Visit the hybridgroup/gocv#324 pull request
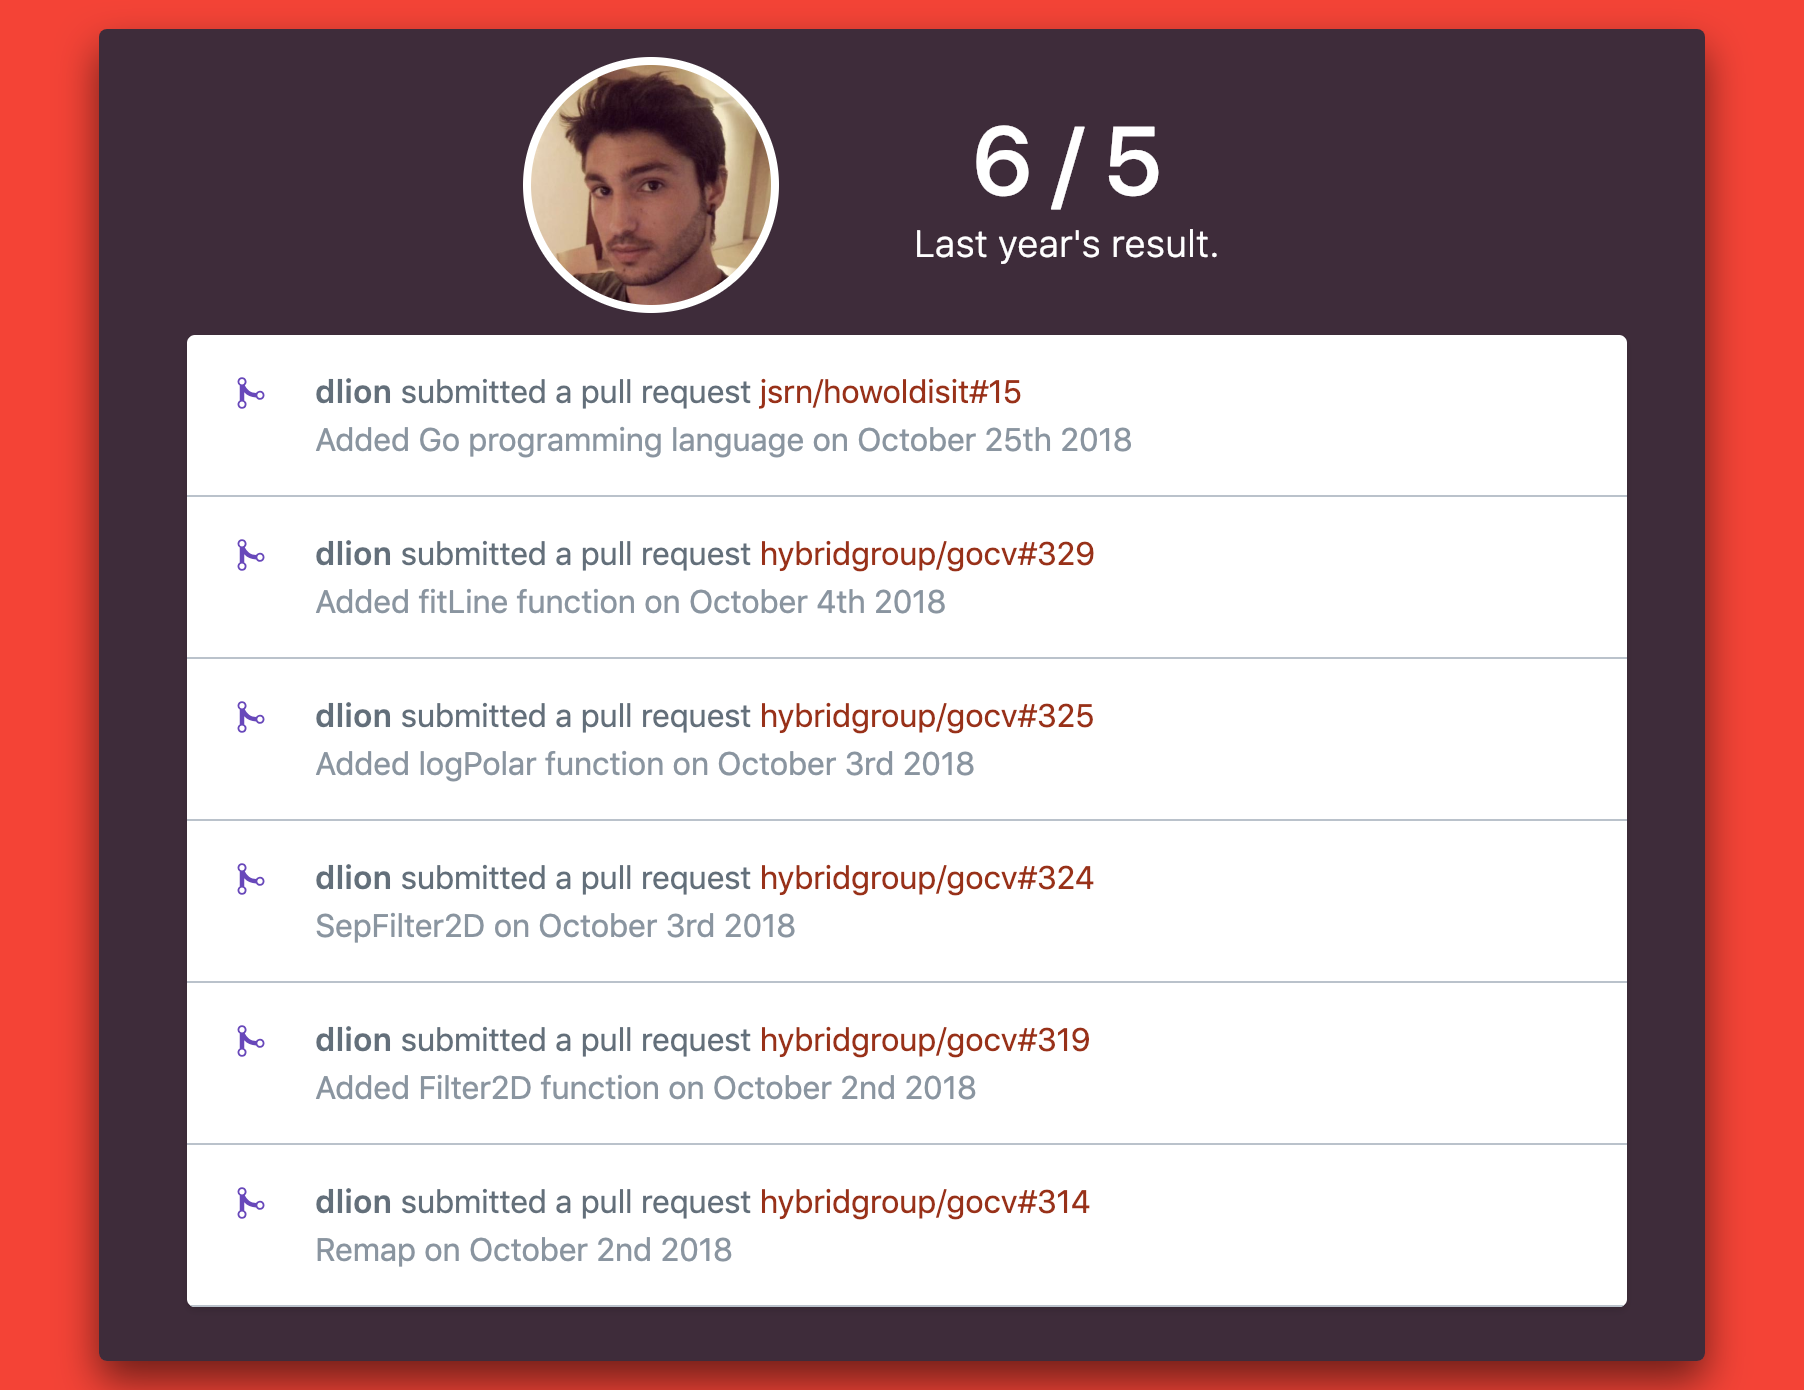1804x1390 pixels. point(926,878)
